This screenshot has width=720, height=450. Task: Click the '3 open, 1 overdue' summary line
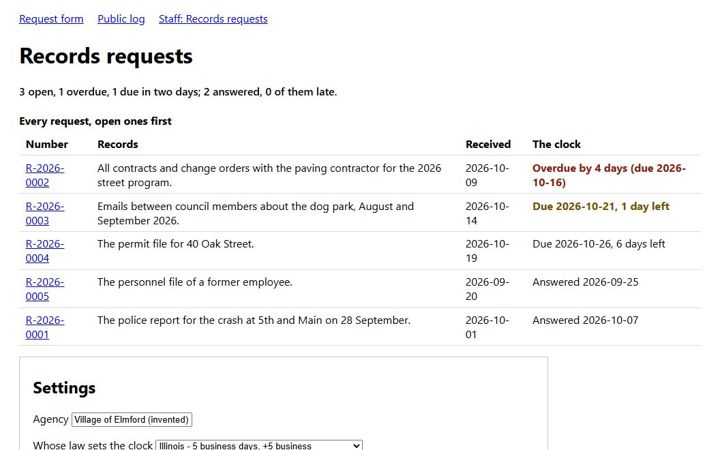(x=178, y=92)
